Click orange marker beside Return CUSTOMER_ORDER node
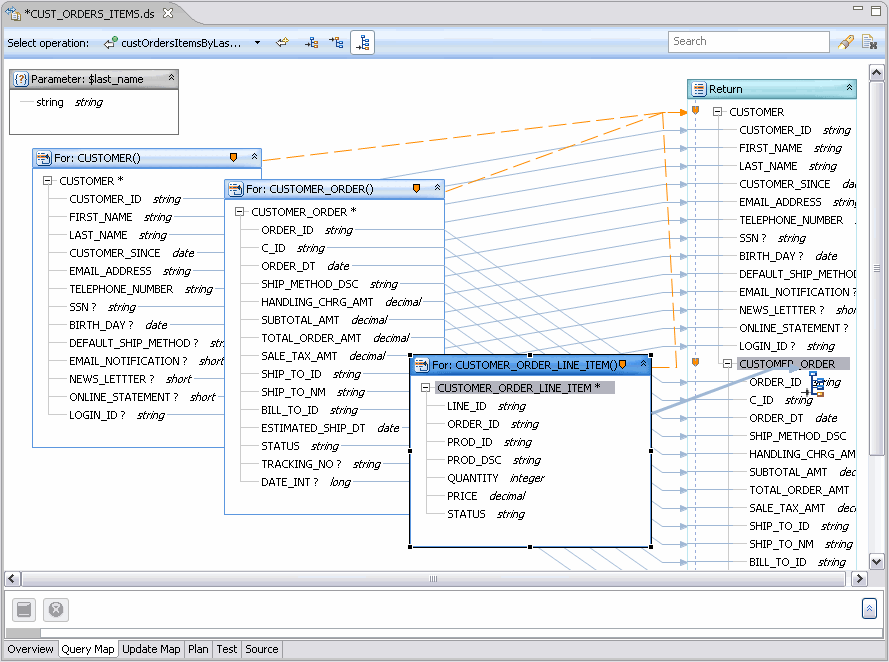The width and height of the screenshot is (889, 662). click(x=696, y=362)
